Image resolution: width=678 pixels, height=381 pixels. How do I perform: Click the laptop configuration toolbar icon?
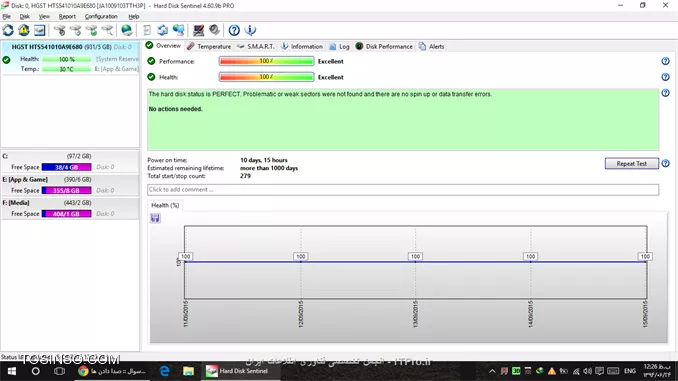coord(198,30)
